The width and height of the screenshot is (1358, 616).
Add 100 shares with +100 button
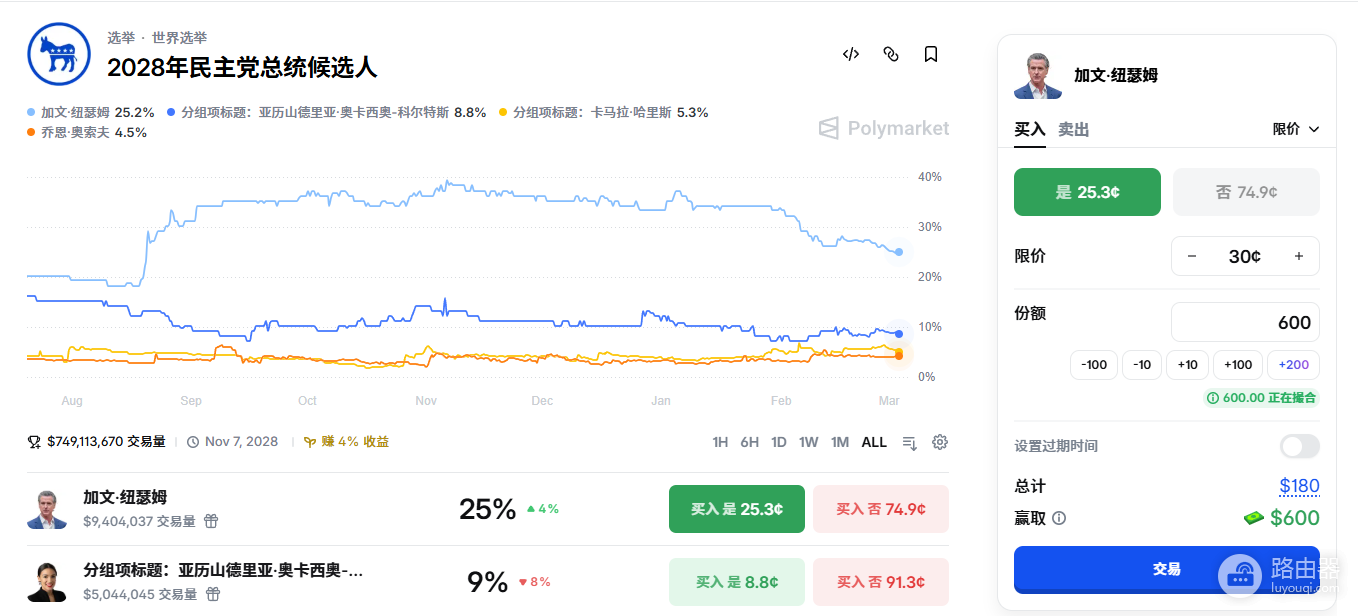click(x=1238, y=365)
